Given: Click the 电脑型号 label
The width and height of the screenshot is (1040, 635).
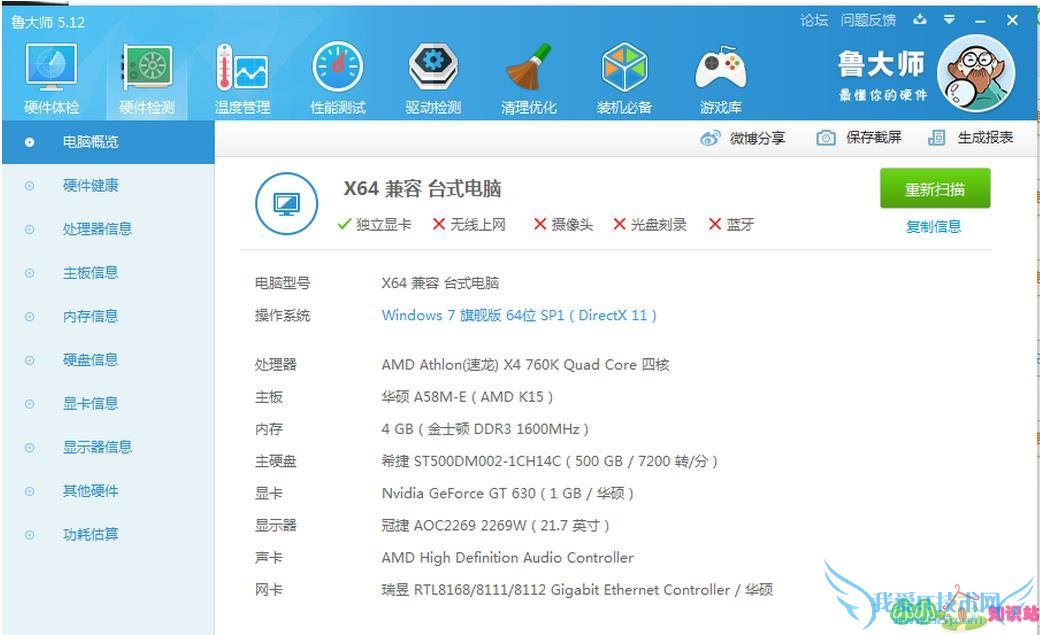Looking at the screenshot, I should (x=283, y=283).
